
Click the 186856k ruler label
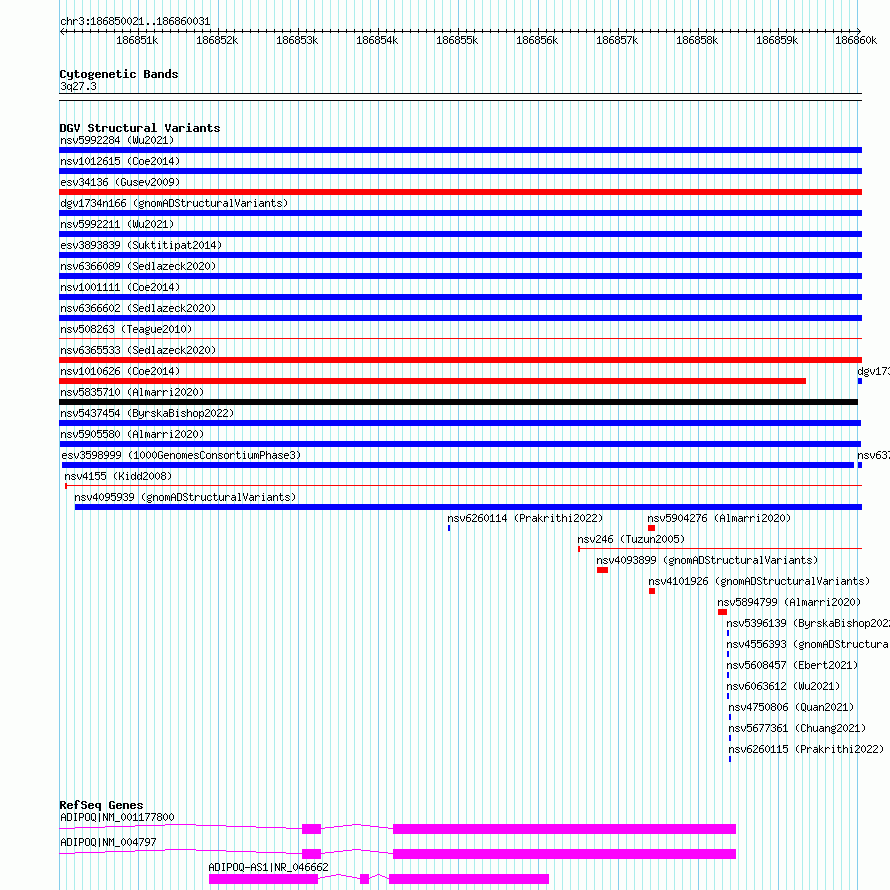537,40
